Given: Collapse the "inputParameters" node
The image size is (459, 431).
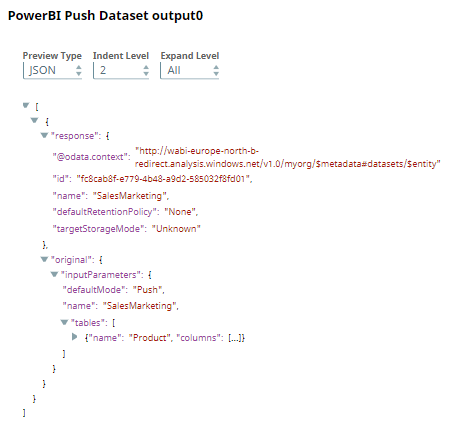Looking at the screenshot, I should click(54, 274).
